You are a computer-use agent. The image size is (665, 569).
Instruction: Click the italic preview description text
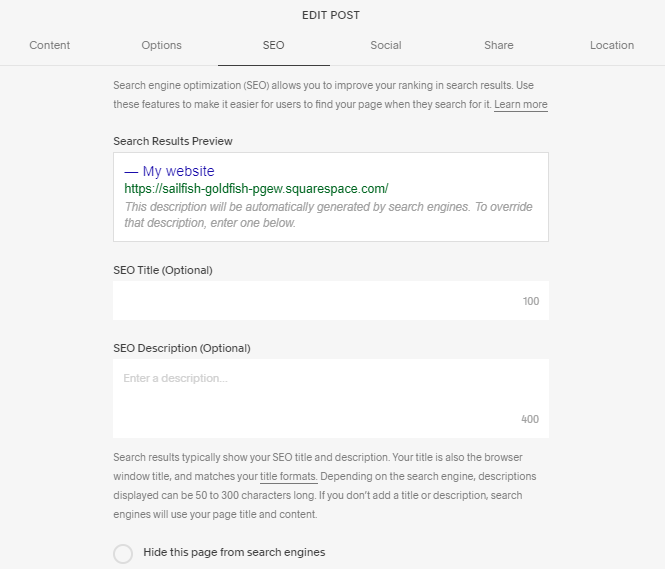tap(328, 215)
